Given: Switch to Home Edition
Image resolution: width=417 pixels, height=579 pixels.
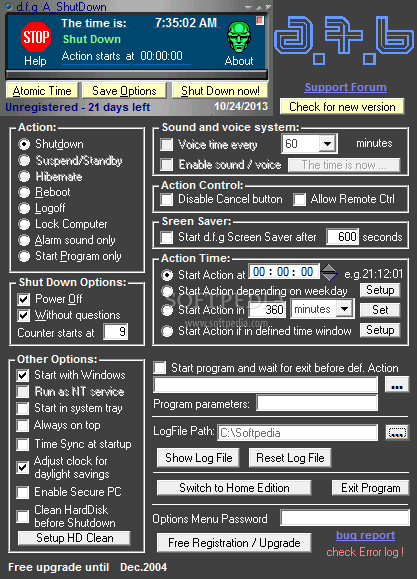Looking at the screenshot, I should point(234,488).
